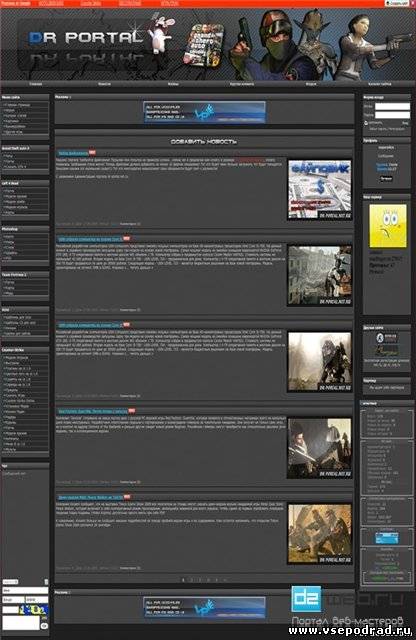Open the small dropdown above the chat name field
This screenshot has height=640, width=416.
click(x=10, y=582)
